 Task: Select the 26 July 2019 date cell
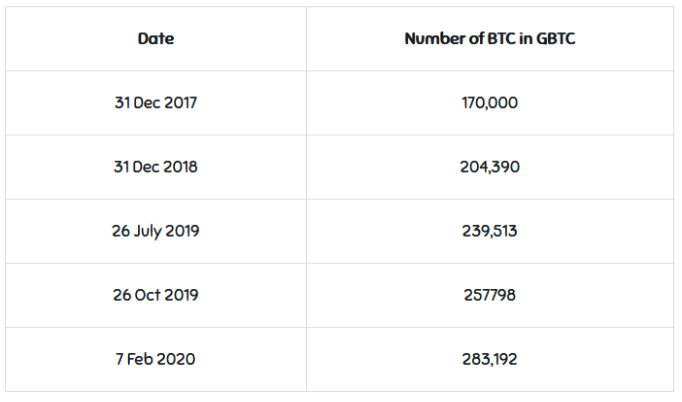point(156,231)
